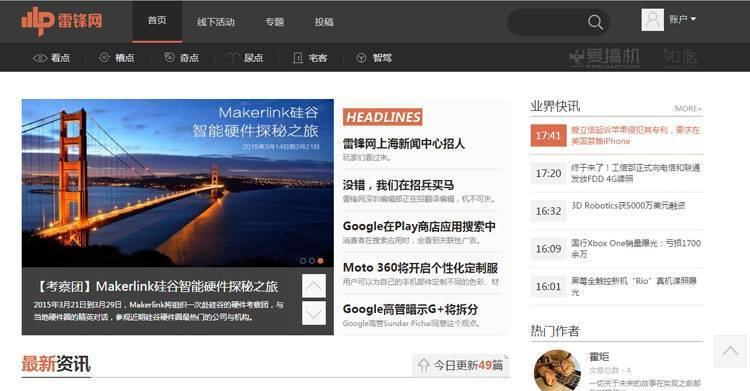This screenshot has width=750, height=391.
Task: Show previous slide with up chevron
Action: [x=314, y=286]
